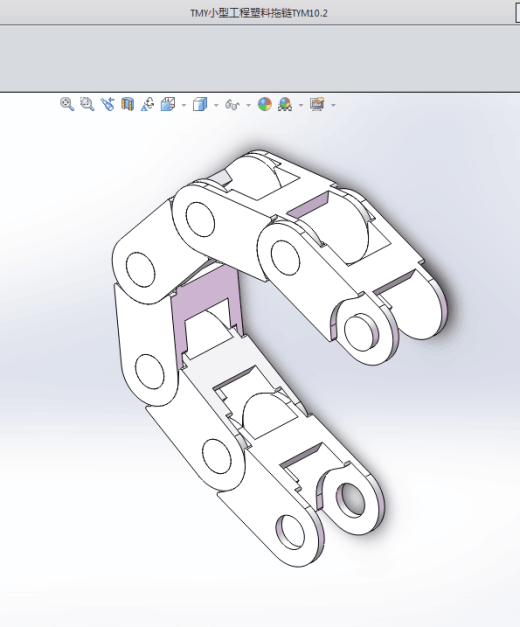
Task: Select the protruding round pin on the right link
Action: (360, 331)
